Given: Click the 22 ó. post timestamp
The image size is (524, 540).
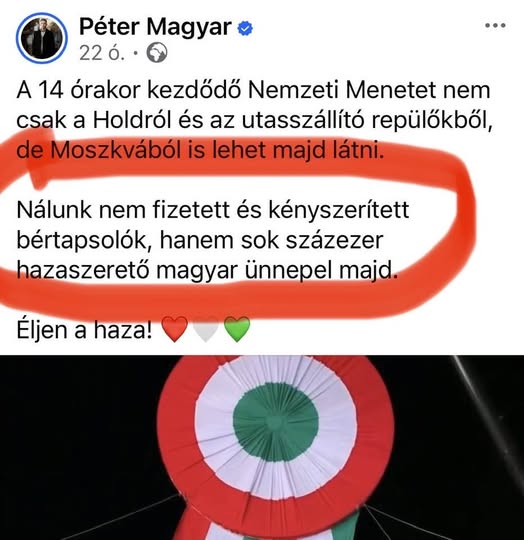Looking at the screenshot, I should 102,53.
